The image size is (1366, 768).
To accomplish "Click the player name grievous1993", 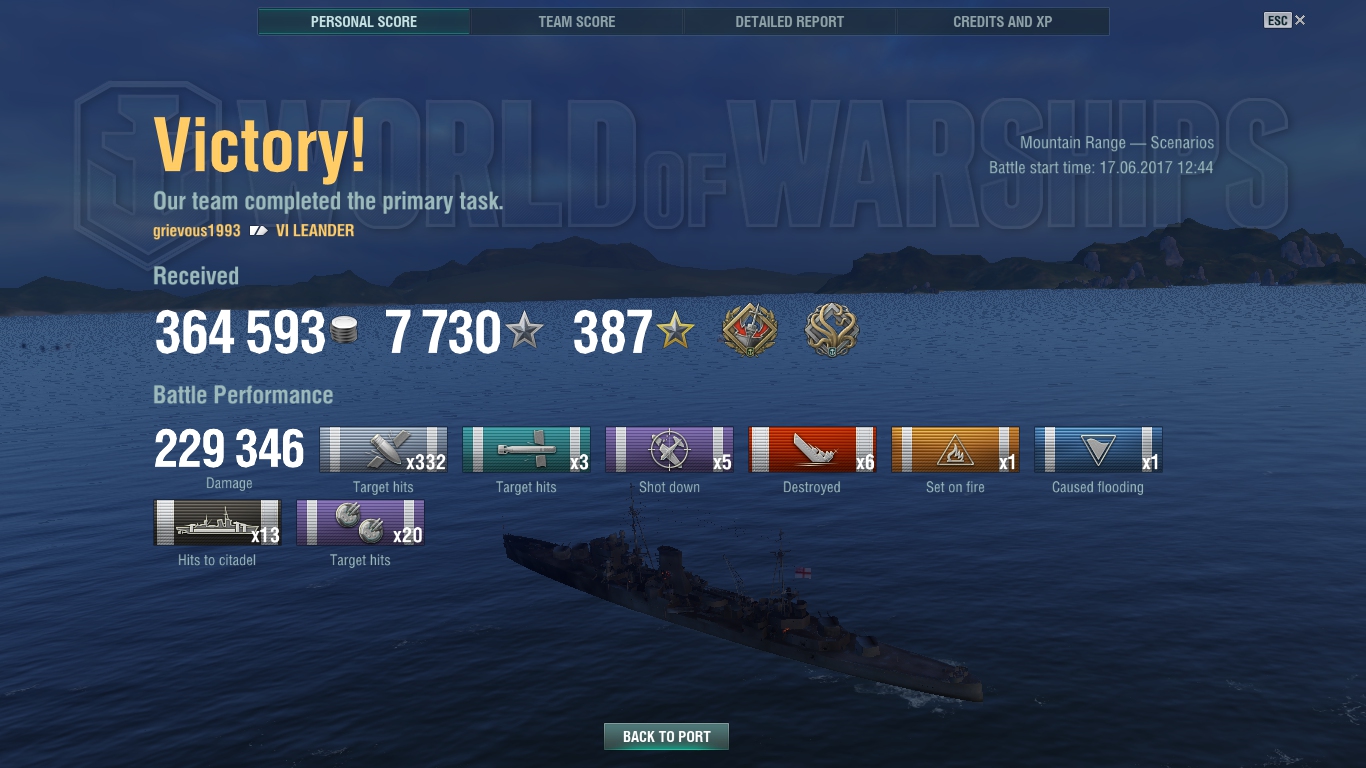I will [x=197, y=230].
